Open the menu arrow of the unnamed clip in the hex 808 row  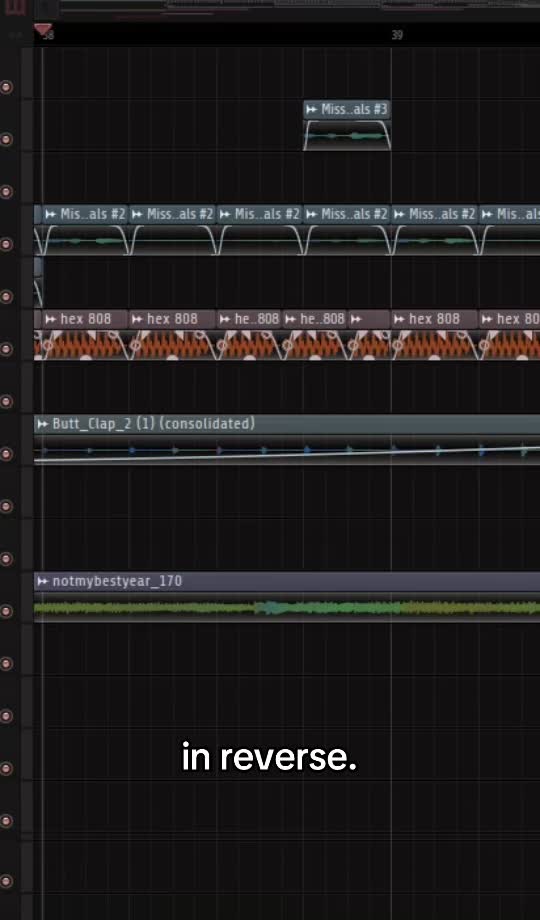coord(356,319)
